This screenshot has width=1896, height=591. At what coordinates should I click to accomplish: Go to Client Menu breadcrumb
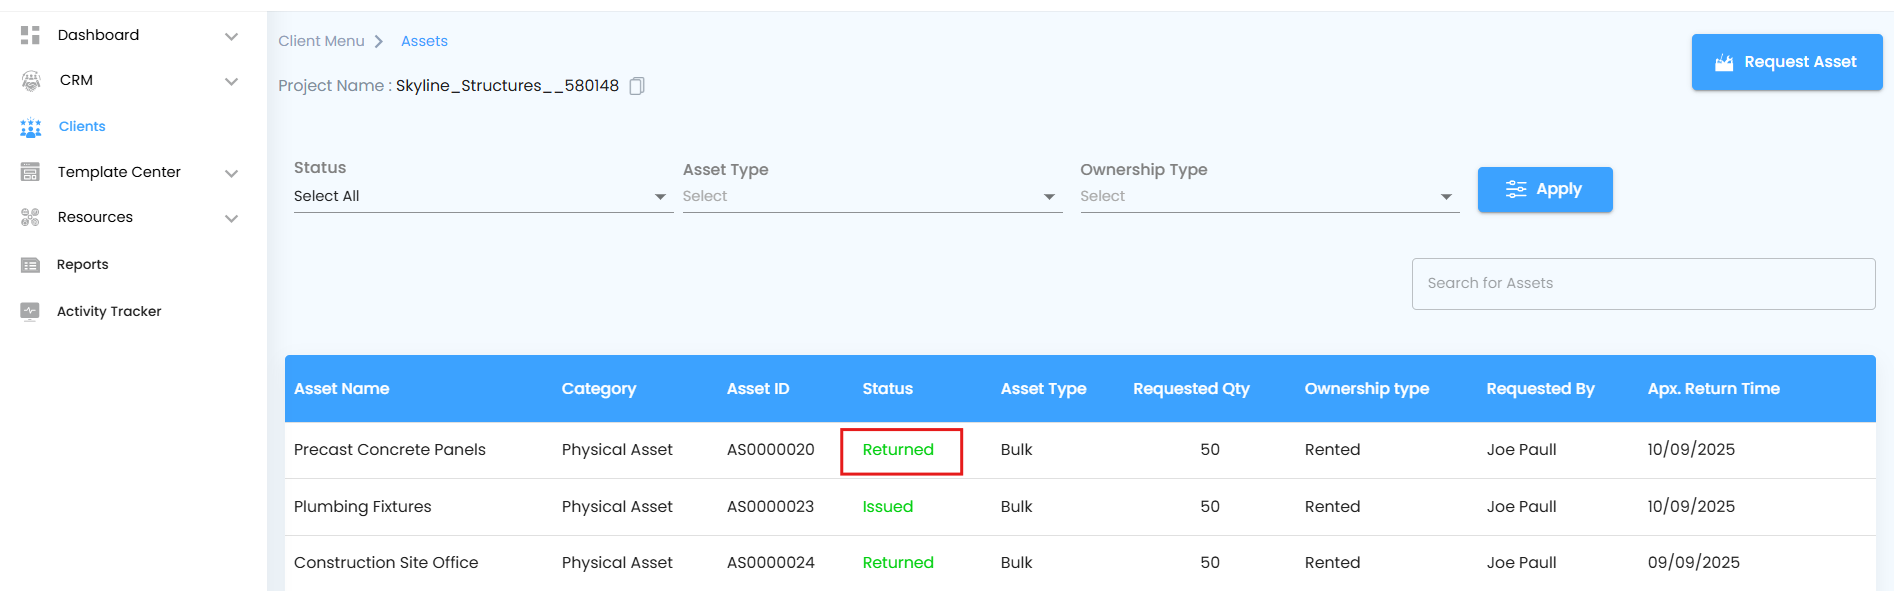pyautogui.click(x=321, y=41)
